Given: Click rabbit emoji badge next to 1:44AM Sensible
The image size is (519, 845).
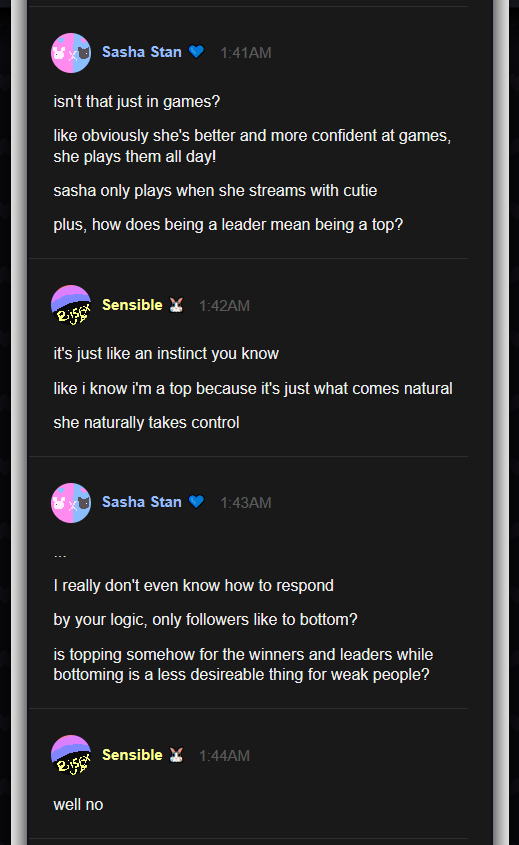Looking at the screenshot, I should [176, 755].
